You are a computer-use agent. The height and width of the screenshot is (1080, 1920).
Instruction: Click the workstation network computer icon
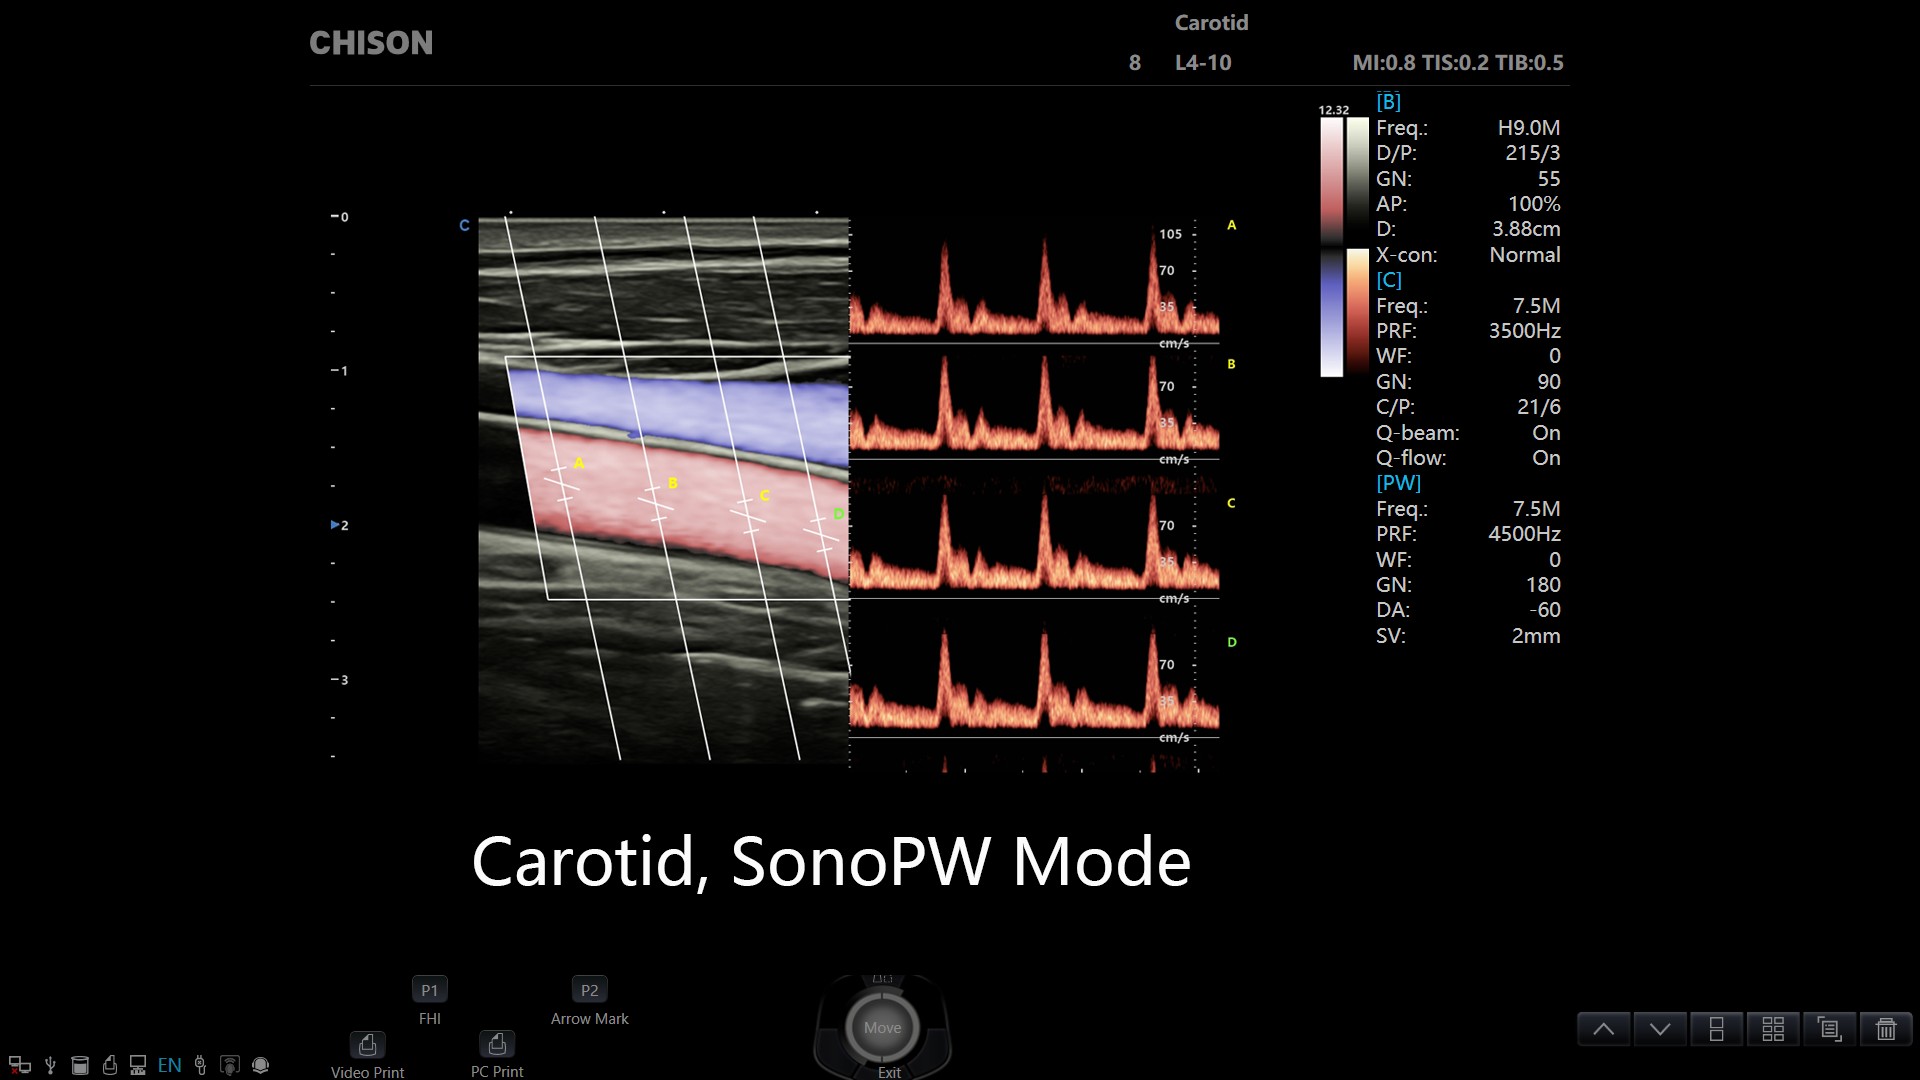click(x=138, y=1065)
